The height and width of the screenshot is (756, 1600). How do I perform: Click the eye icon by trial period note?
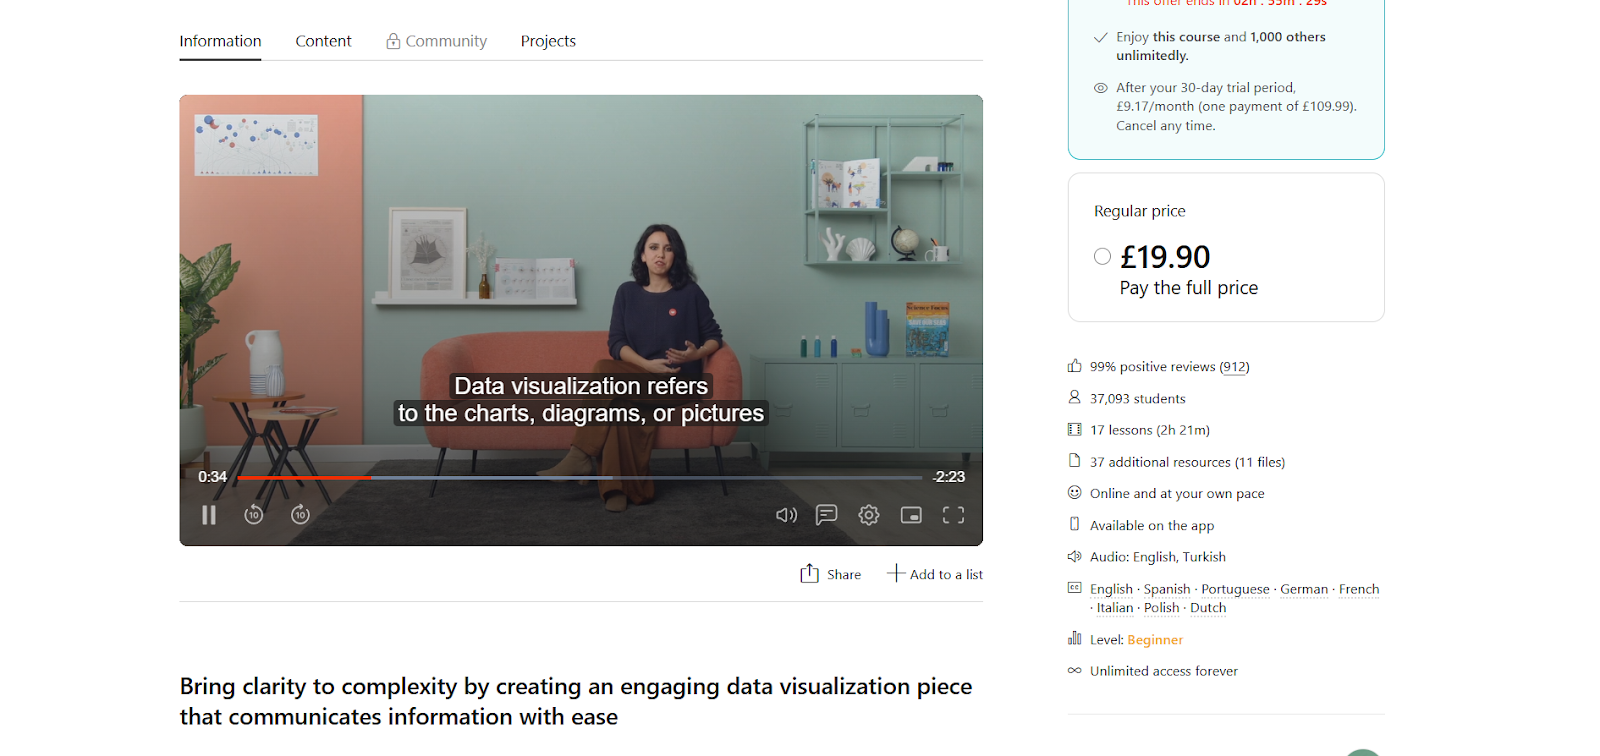click(x=1101, y=88)
